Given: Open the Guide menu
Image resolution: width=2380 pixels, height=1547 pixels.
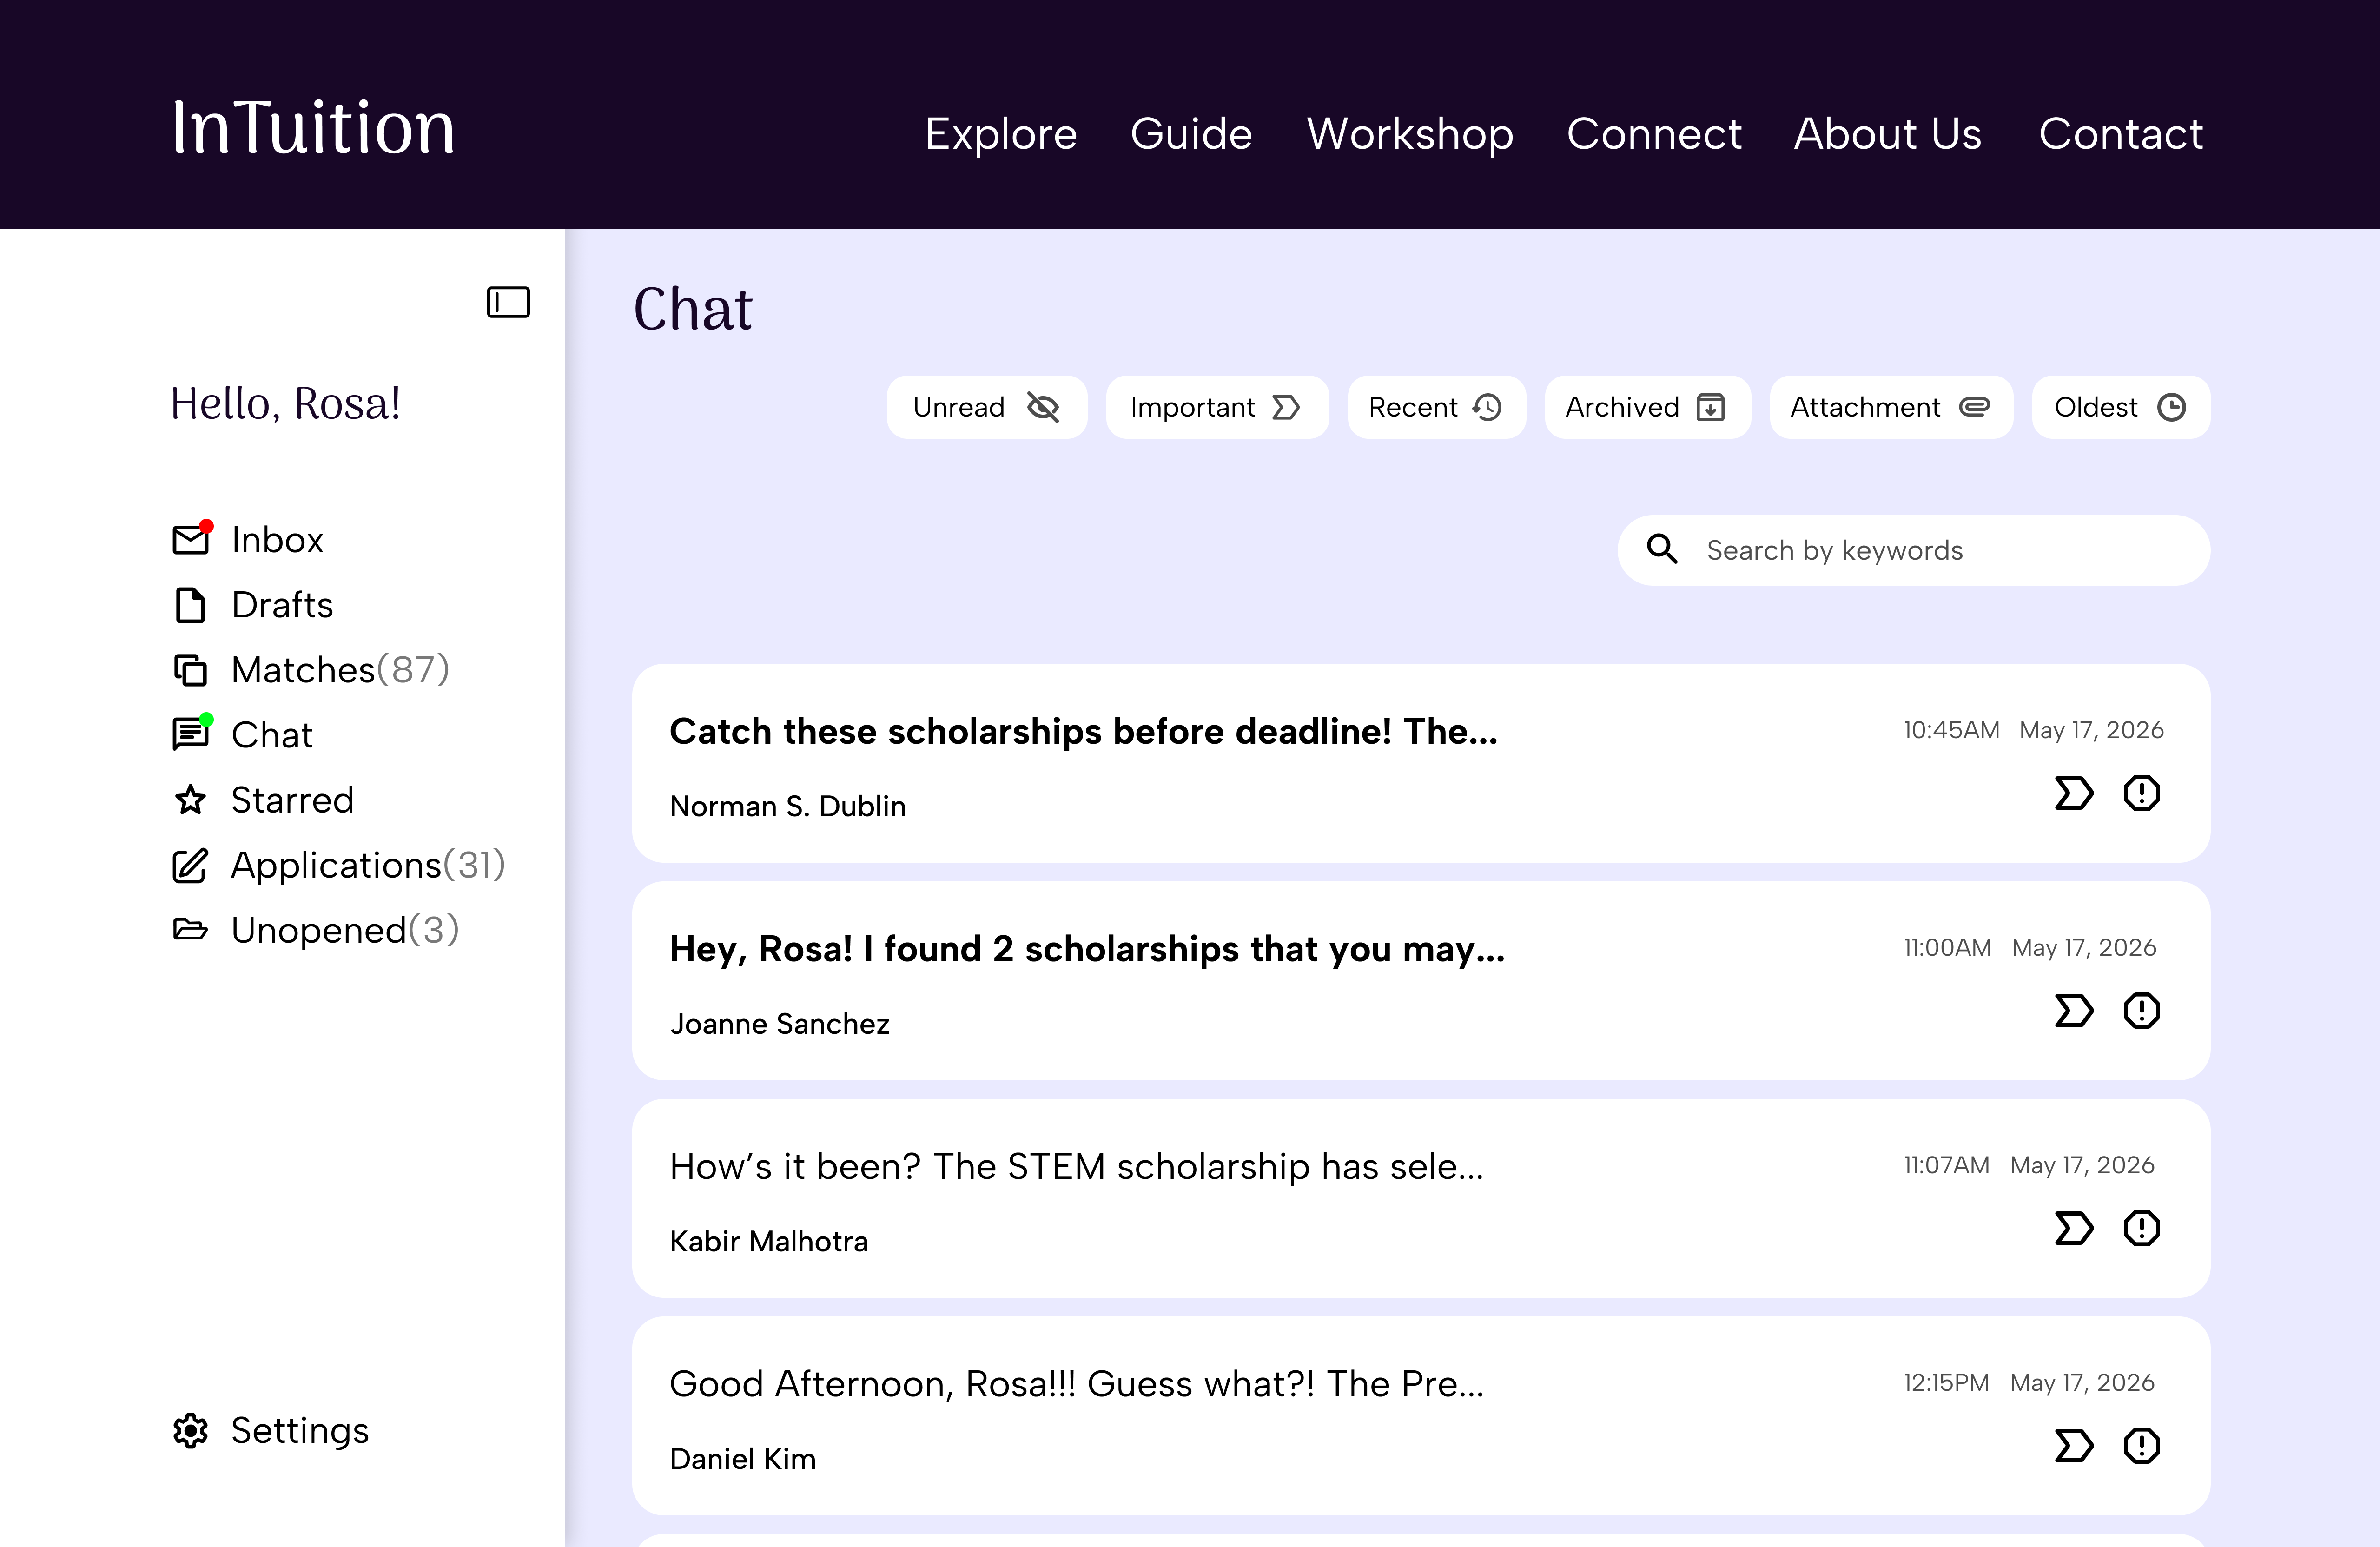Looking at the screenshot, I should 1191,134.
